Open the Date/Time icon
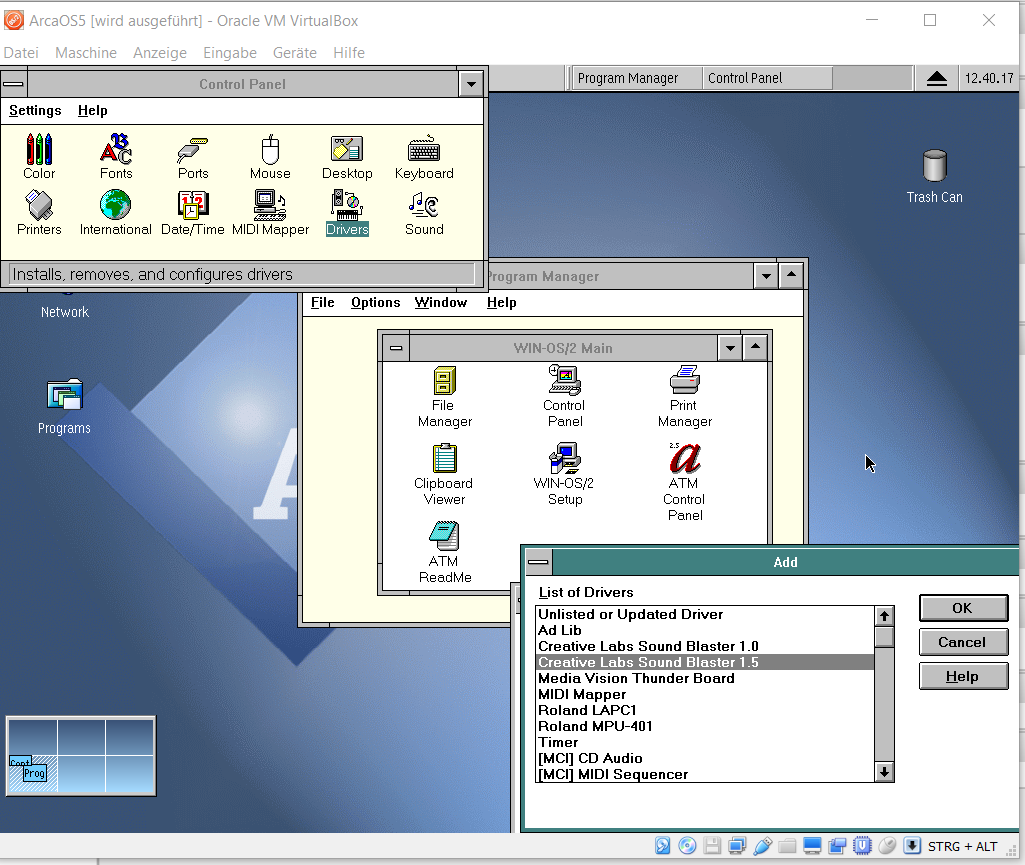The height and width of the screenshot is (865, 1025). pyautogui.click(x=193, y=212)
